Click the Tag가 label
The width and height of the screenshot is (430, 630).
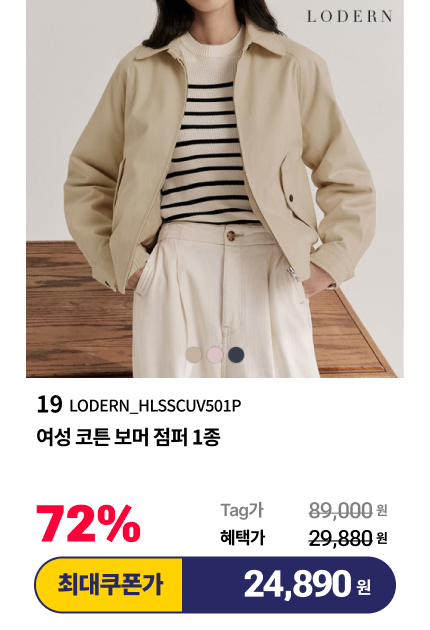pos(242,510)
